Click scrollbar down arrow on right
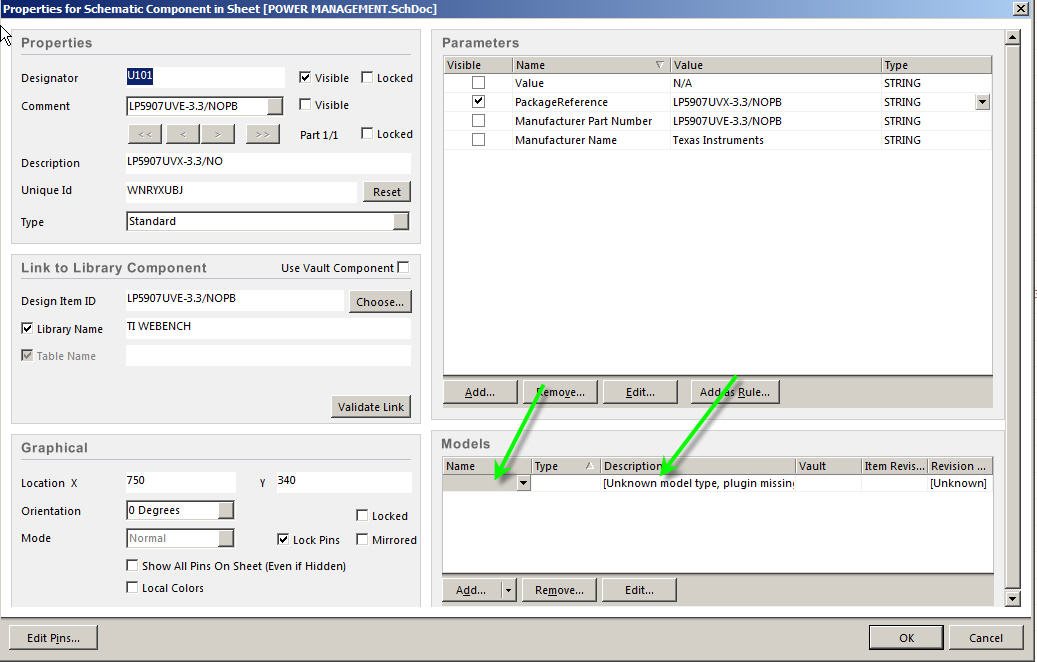The width and height of the screenshot is (1037, 662). [1013, 599]
